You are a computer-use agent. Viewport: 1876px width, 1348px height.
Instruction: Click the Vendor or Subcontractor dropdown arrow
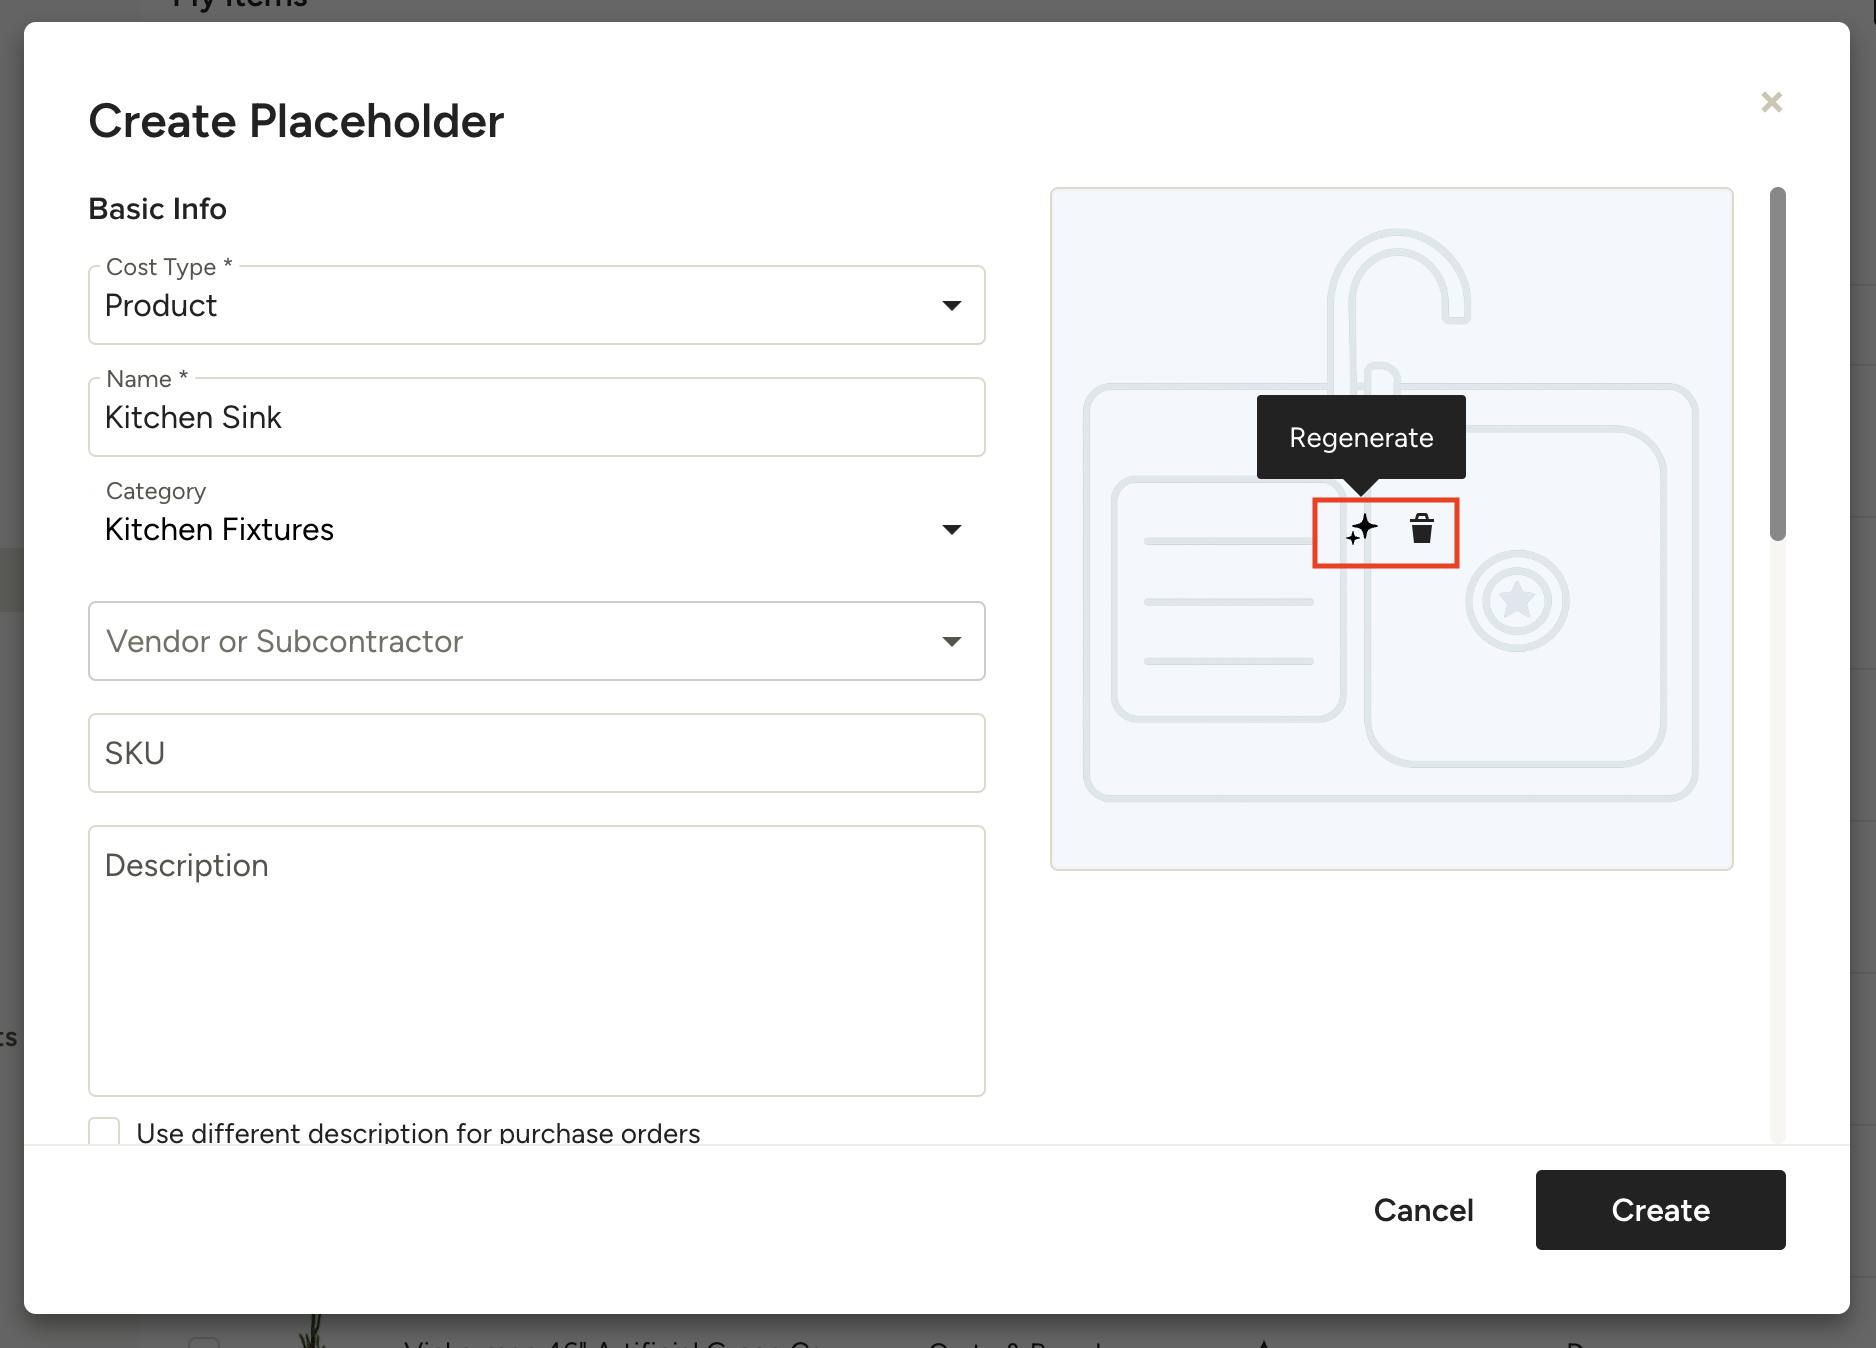click(x=951, y=641)
